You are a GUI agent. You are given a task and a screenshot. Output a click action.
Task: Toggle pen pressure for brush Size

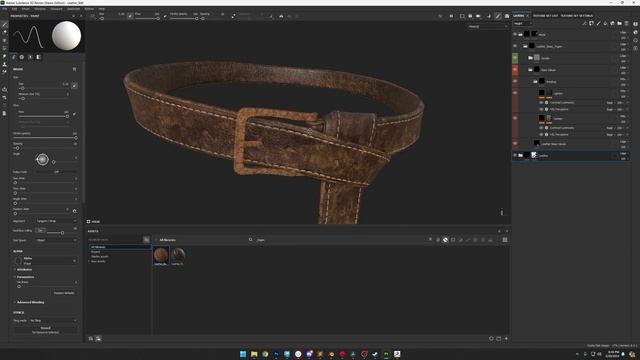point(74,85)
